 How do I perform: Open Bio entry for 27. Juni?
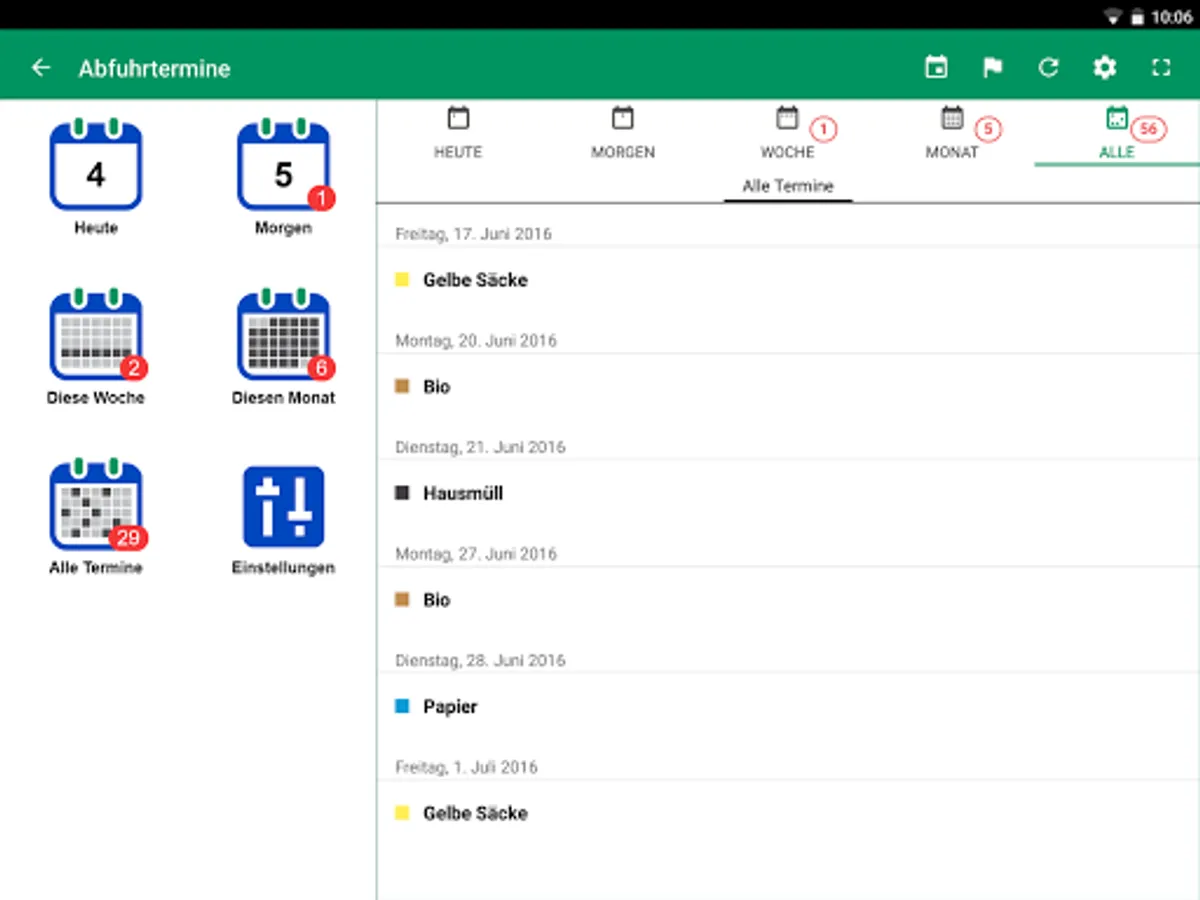tap(788, 600)
